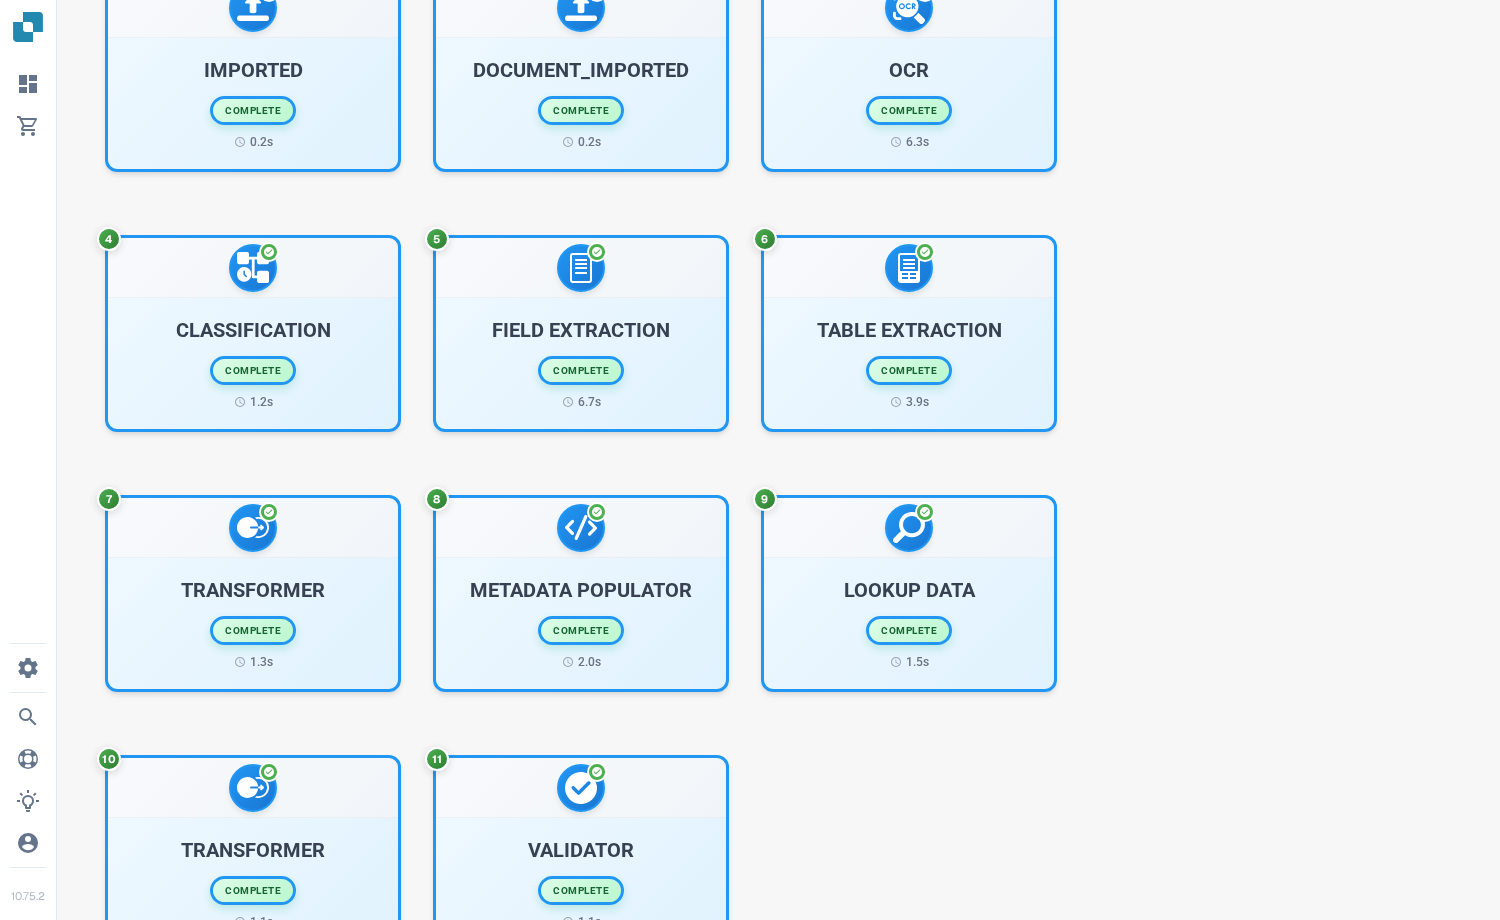This screenshot has width=1500, height=920.
Task: Open the user account icon
Action: point(28,843)
